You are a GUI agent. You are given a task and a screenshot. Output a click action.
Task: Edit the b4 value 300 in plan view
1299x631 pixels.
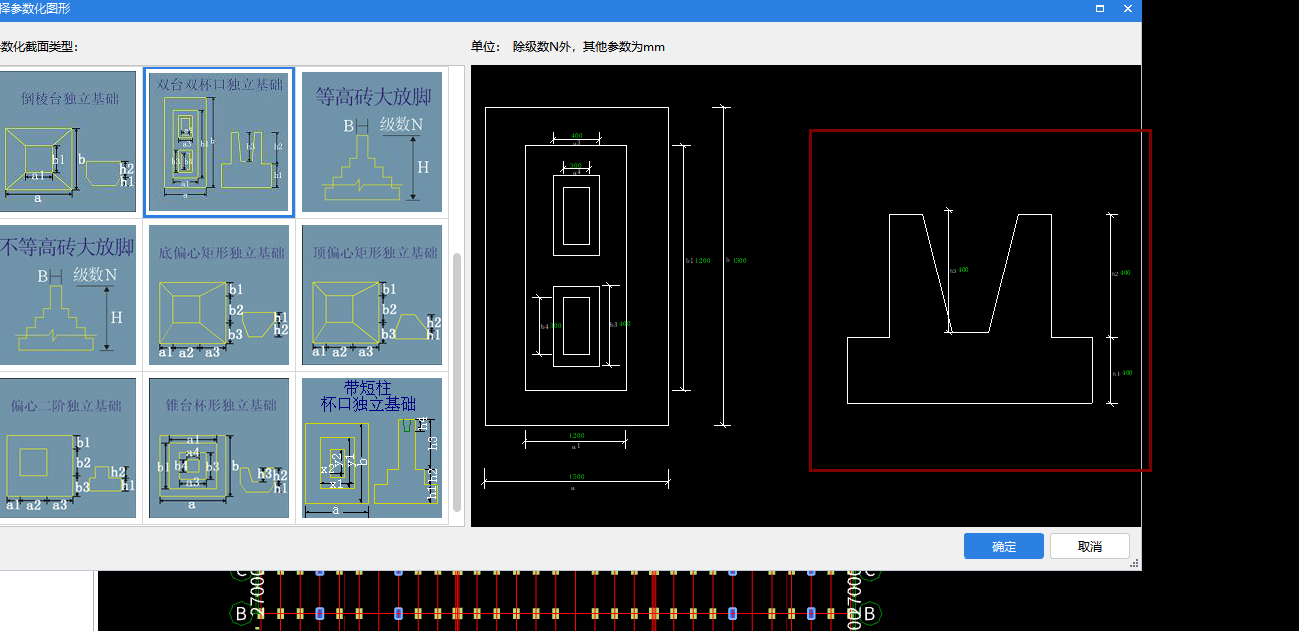(556, 326)
